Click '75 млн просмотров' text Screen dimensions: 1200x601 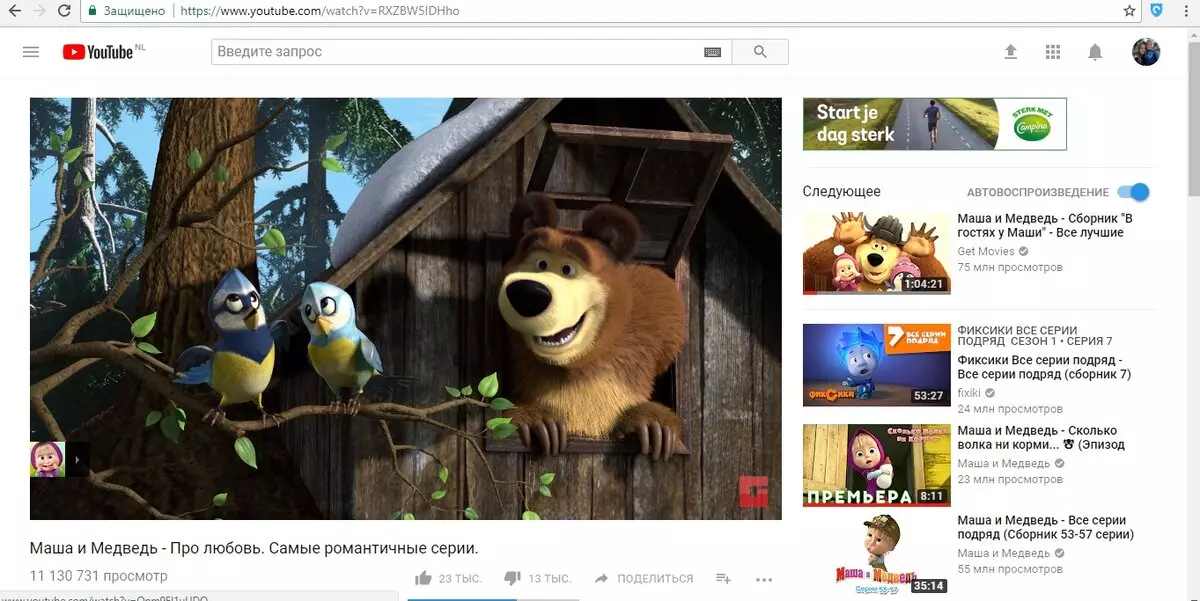(1010, 267)
